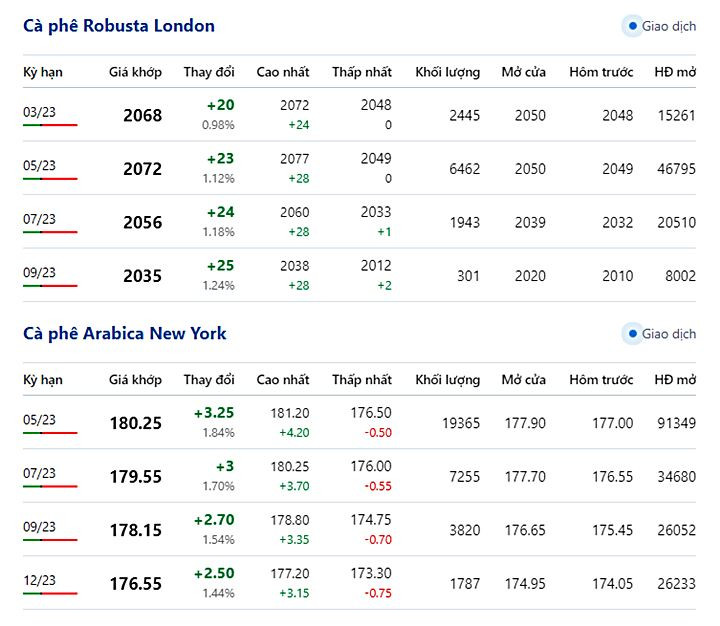The height and width of the screenshot is (626, 720).
Task: Select Arabica contract term 05/23
Action: tap(39, 420)
